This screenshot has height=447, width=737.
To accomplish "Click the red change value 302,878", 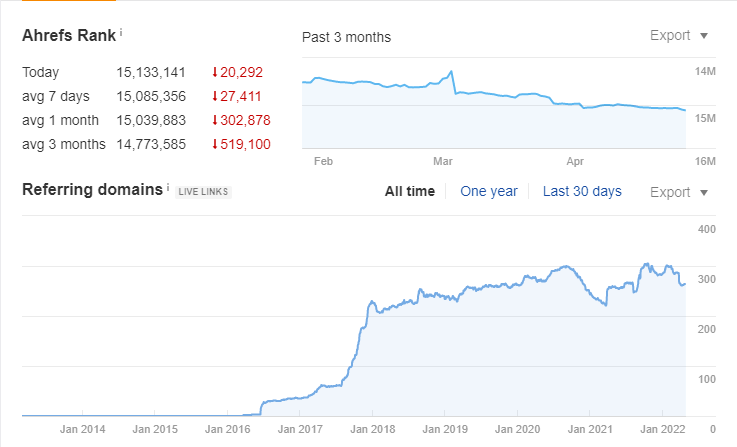I will [245, 120].
